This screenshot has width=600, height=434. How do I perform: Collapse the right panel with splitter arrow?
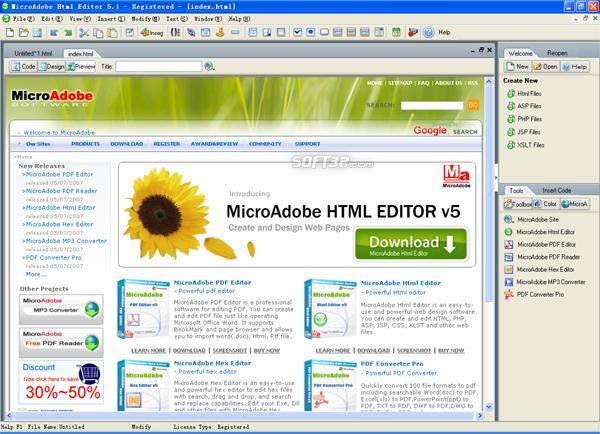point(496,178)
